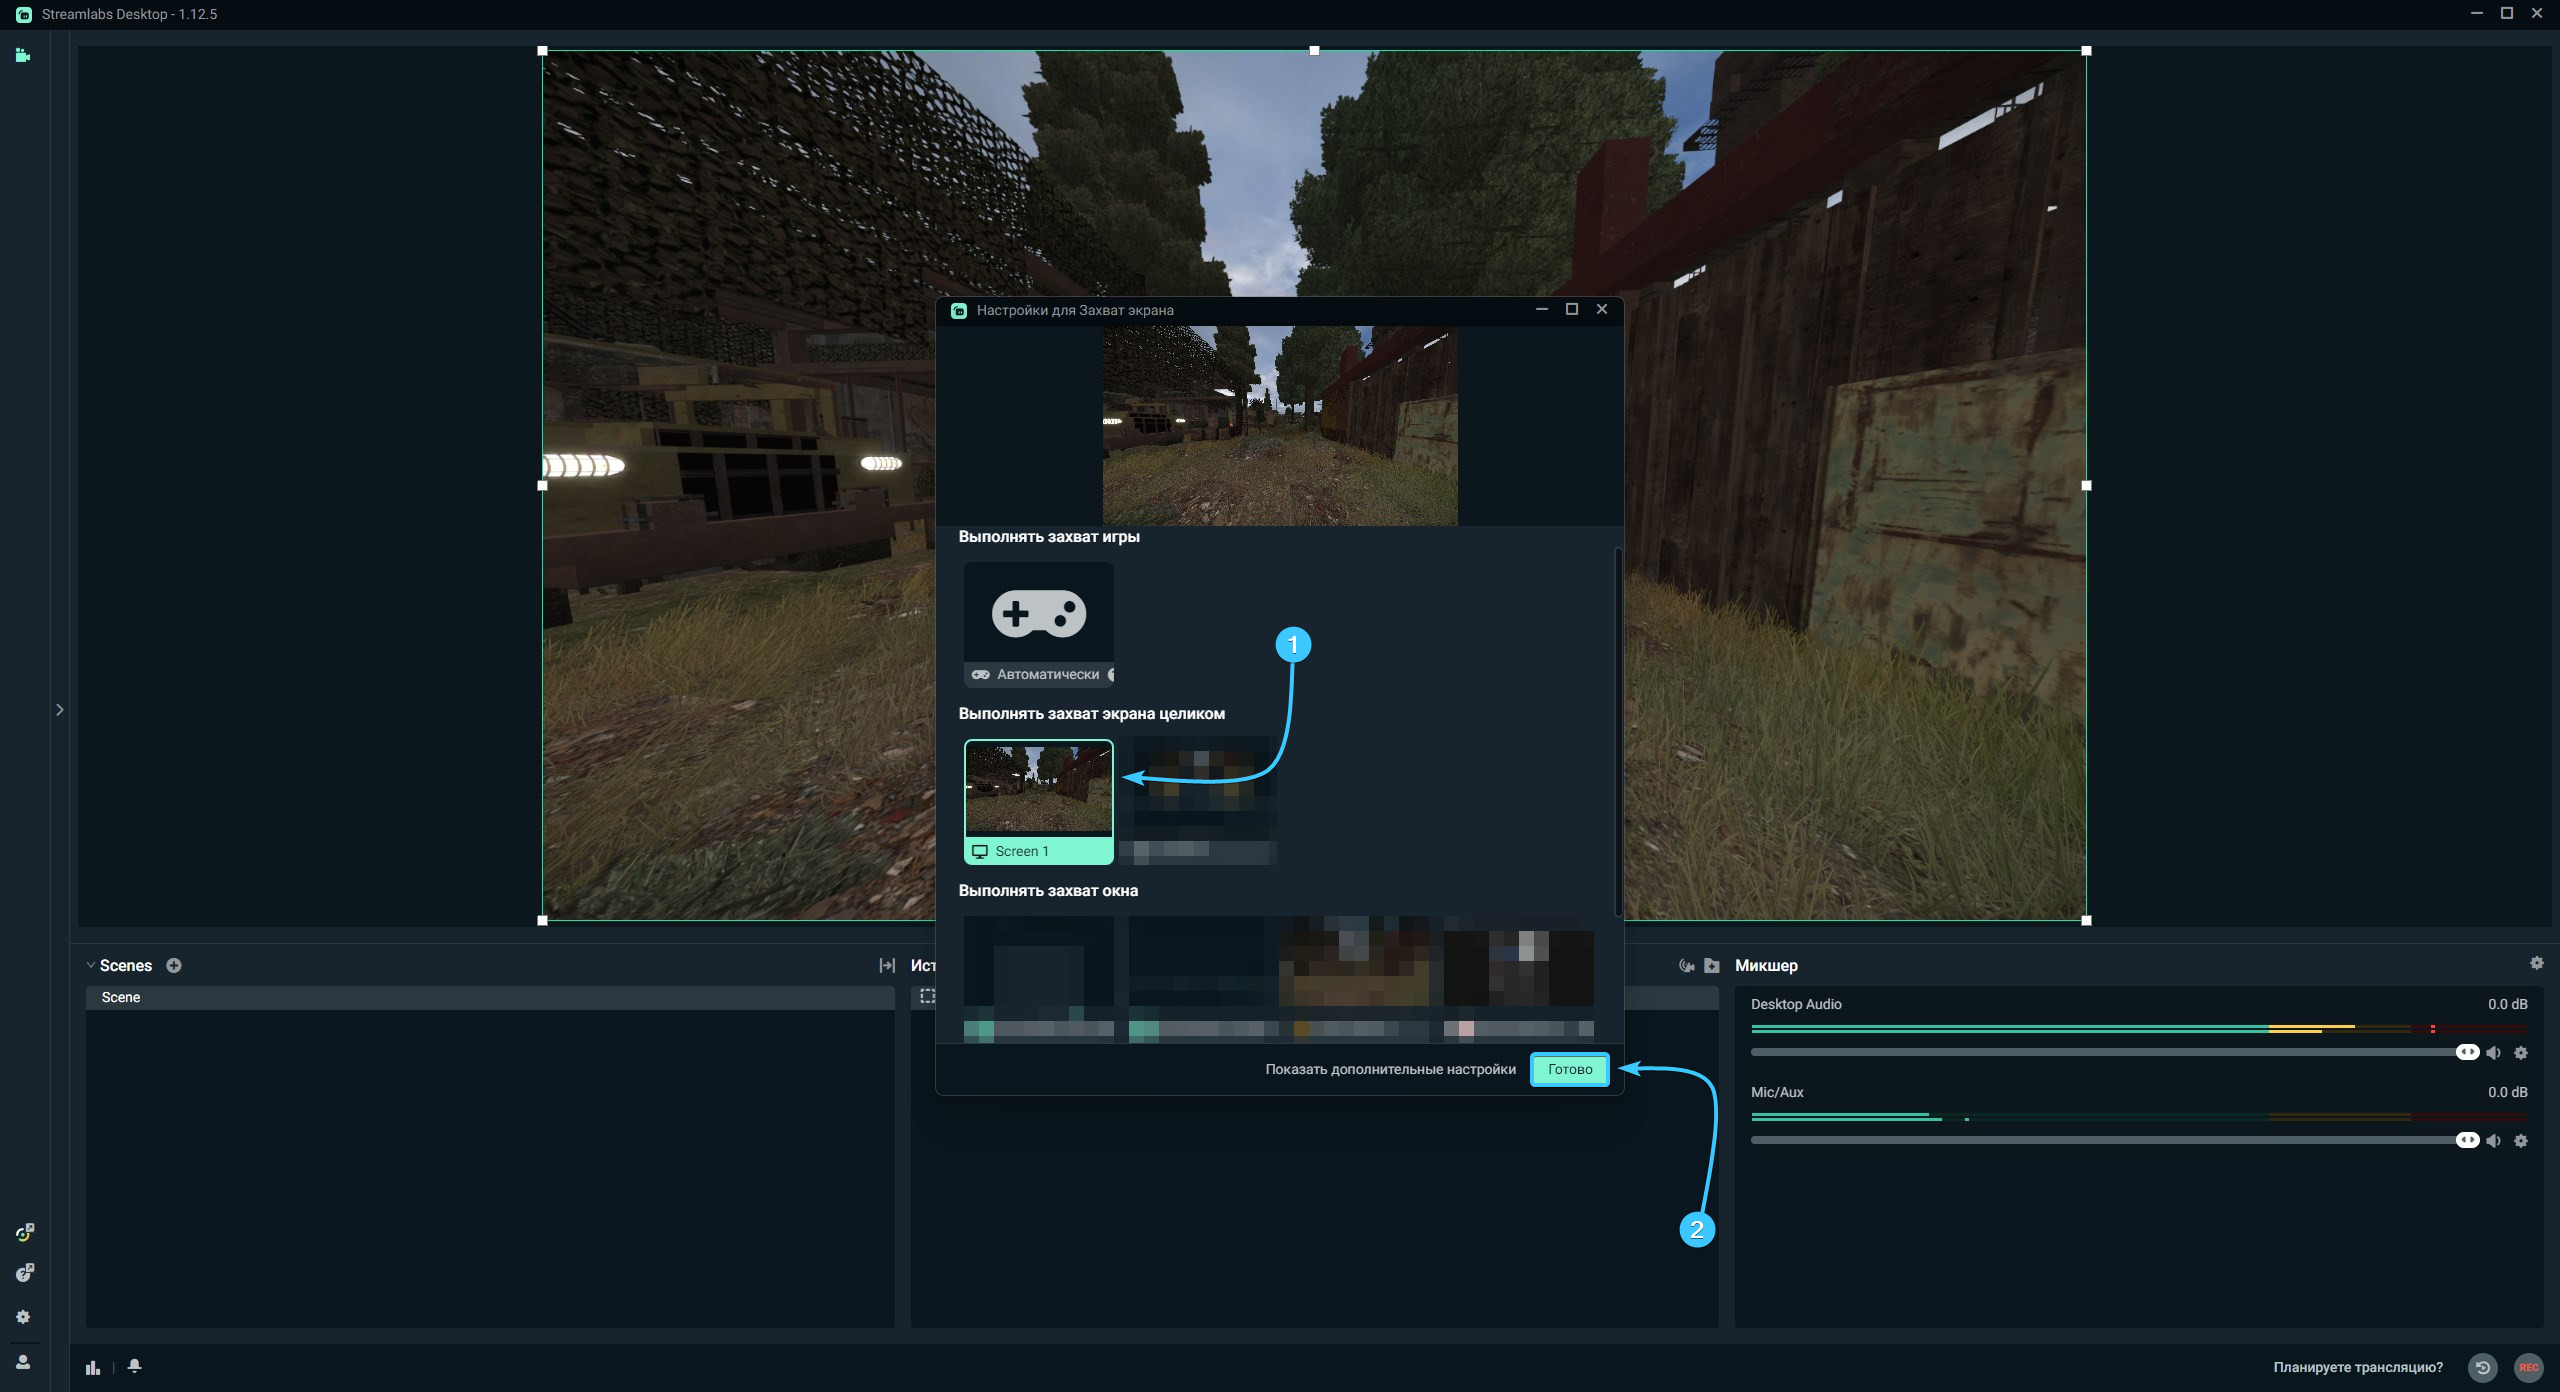2560x1392 pixels.
Task: Select the last blurred window capture thumbnail
Action: point(1519,978)
